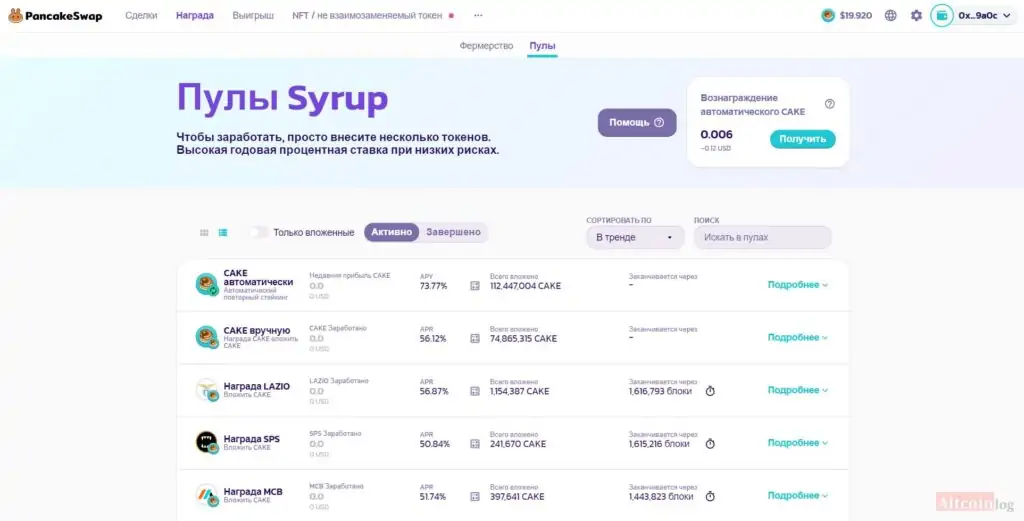The width and height of the screenshot is (1024, 521).
Task: Switch to list view icon
Action: coord(223,232)
